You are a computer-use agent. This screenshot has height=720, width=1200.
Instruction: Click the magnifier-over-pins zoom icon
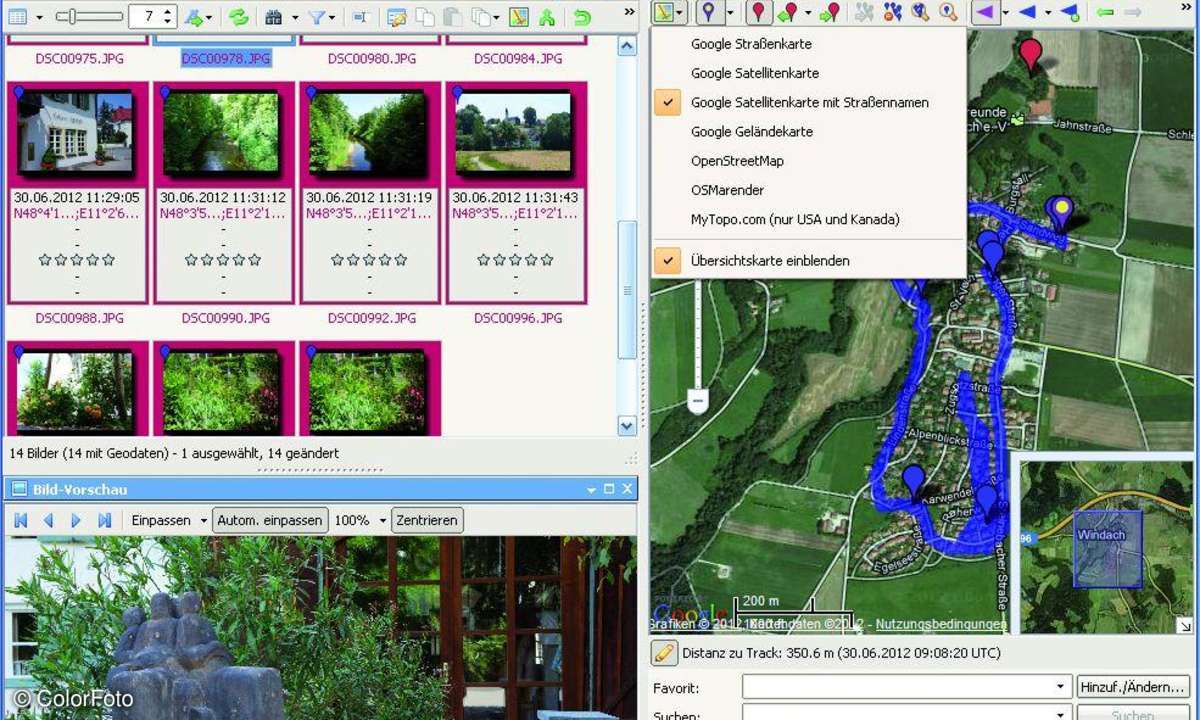point(920,13)
